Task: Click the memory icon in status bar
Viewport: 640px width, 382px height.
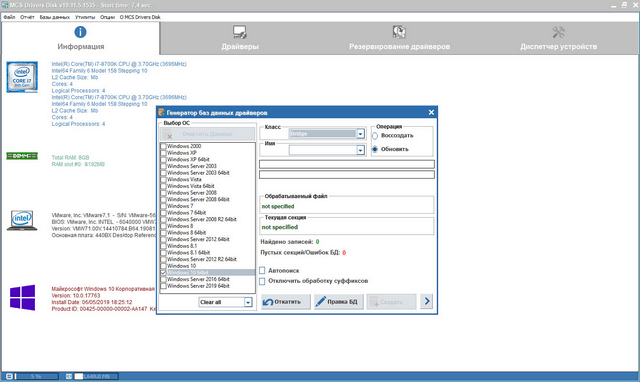Action: pos(69,376)
